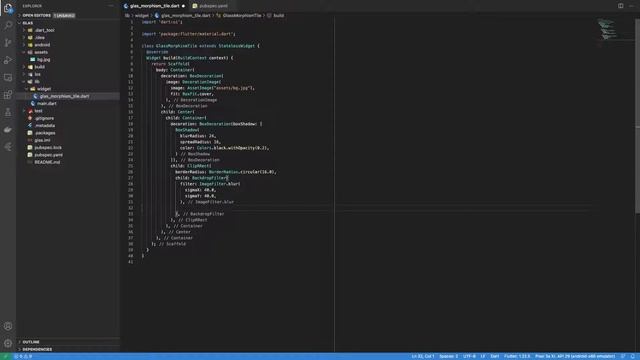
Task: Open the Run and Debug view
Action: (x=8, y=60)
